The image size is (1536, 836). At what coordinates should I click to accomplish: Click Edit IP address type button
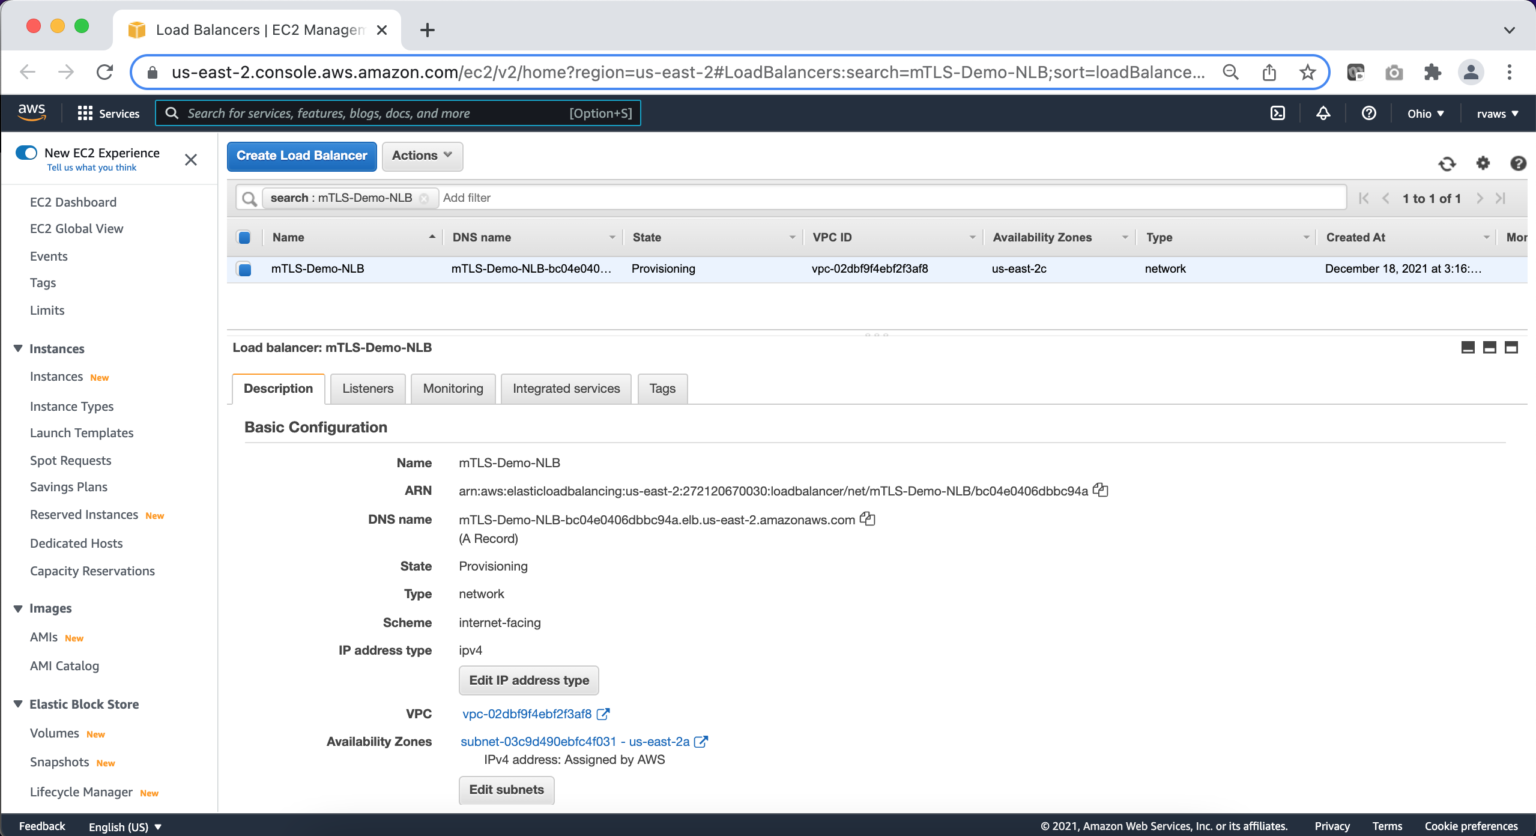click(529, 681)
